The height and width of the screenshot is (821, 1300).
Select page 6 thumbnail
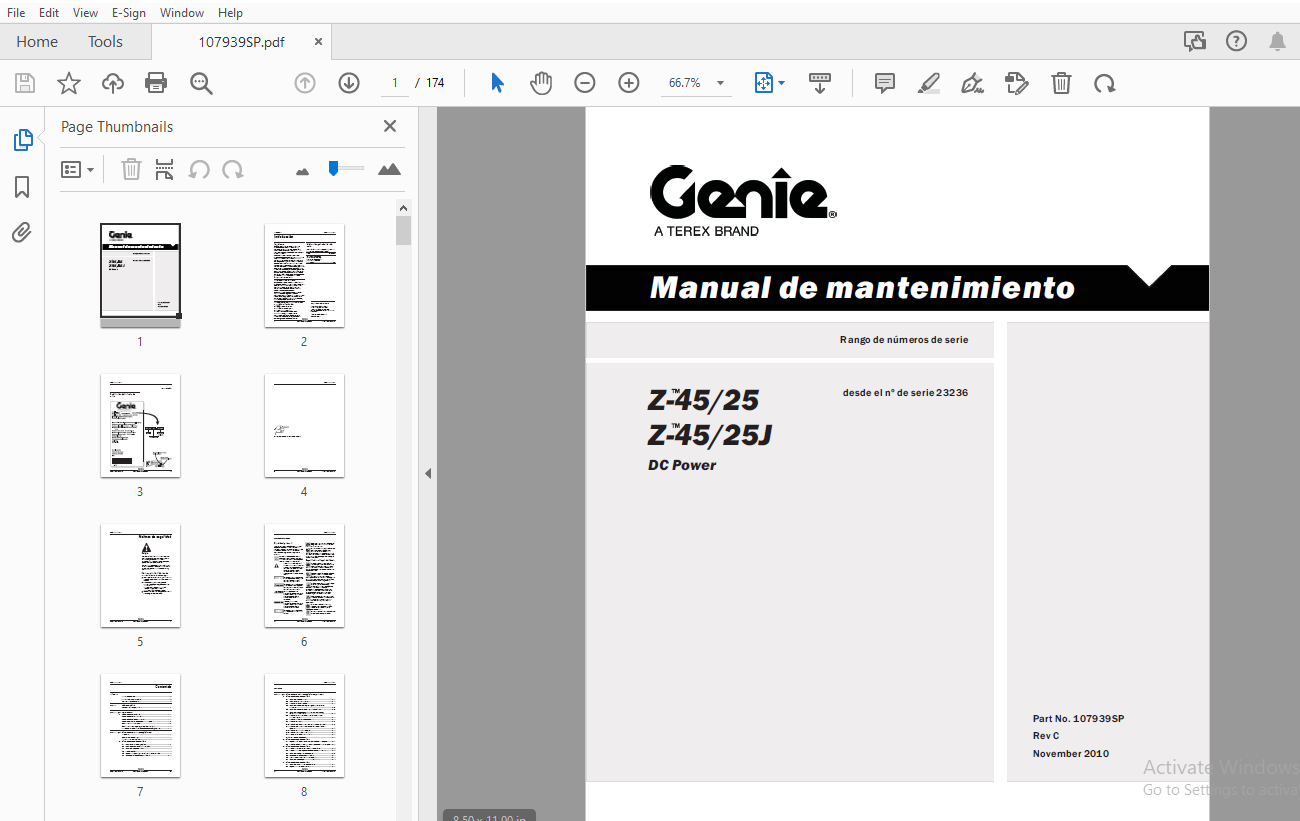(304, 575)
